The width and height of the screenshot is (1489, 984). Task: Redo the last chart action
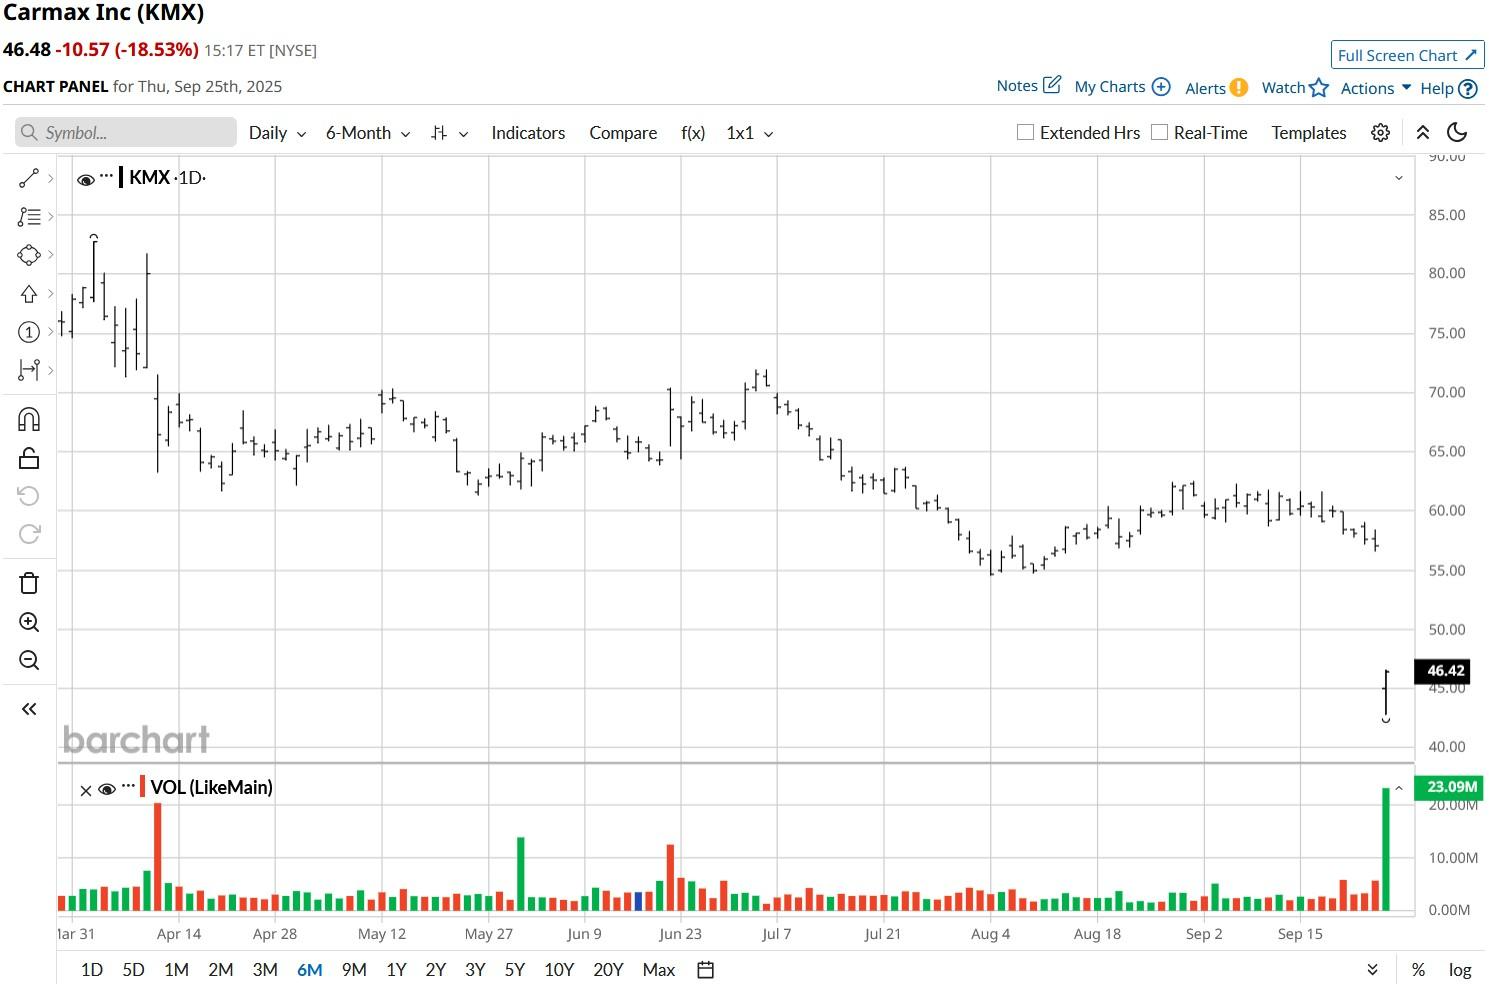(28, 534)
